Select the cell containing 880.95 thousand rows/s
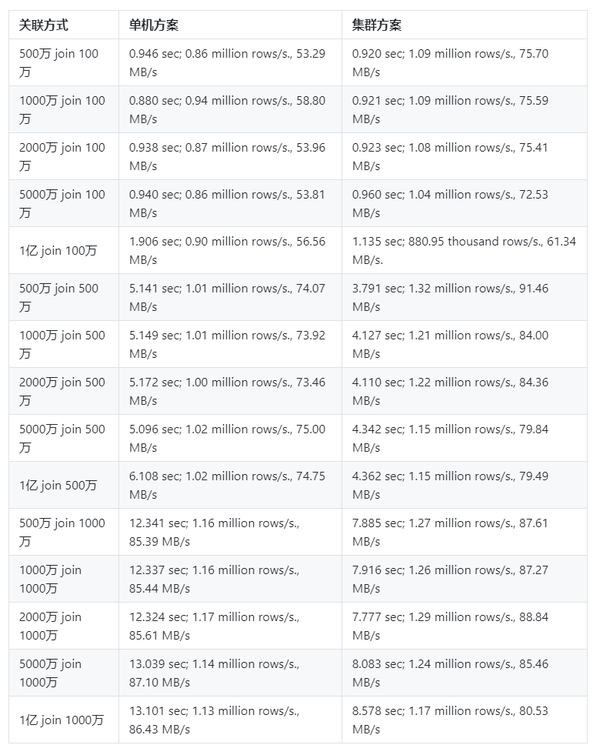600x755 pixels. pos(464,250)
